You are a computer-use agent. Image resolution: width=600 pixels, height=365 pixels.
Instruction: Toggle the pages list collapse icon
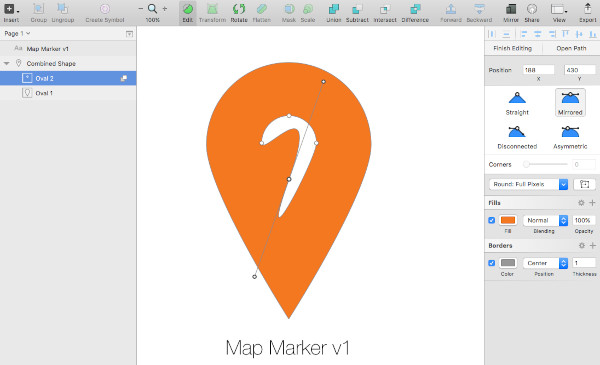tap(129, 34)
